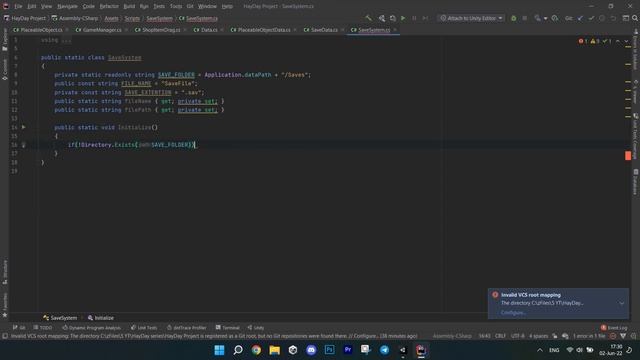Open the dotTrace Profiler tool window
Viewport: 640px width, 360px height.
pos(187,327)
